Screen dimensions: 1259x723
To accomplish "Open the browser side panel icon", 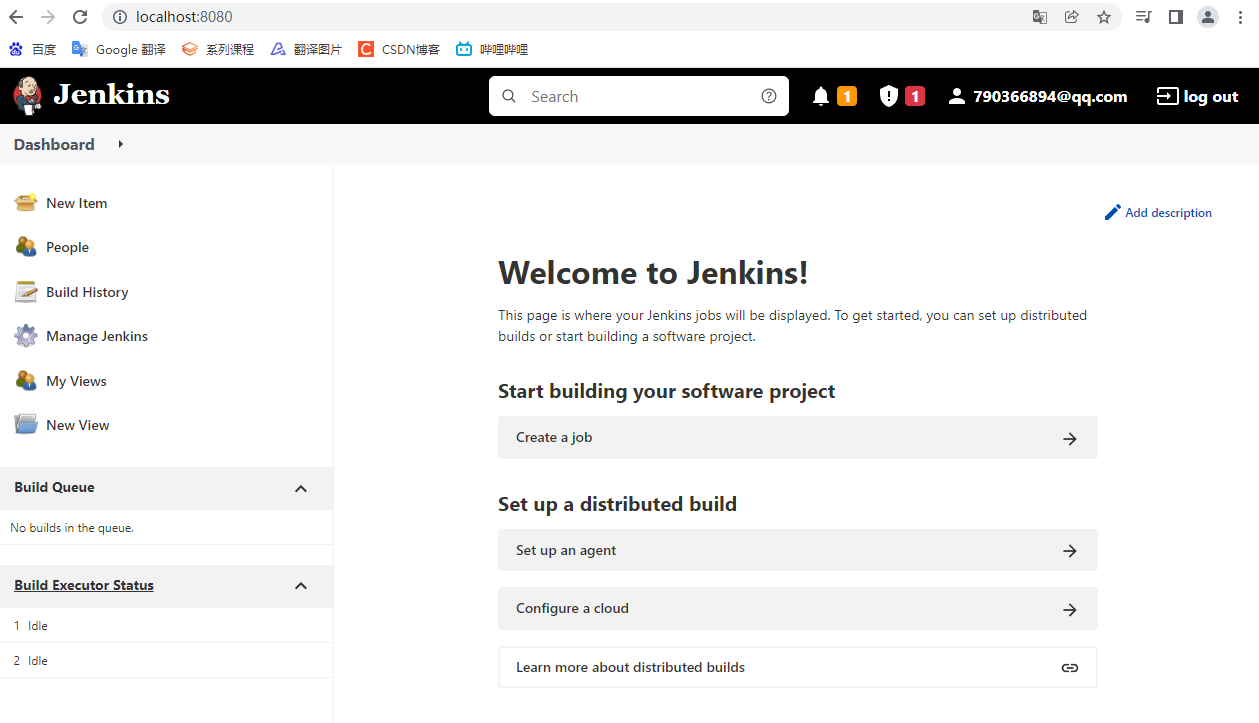I will point(1176,17).
